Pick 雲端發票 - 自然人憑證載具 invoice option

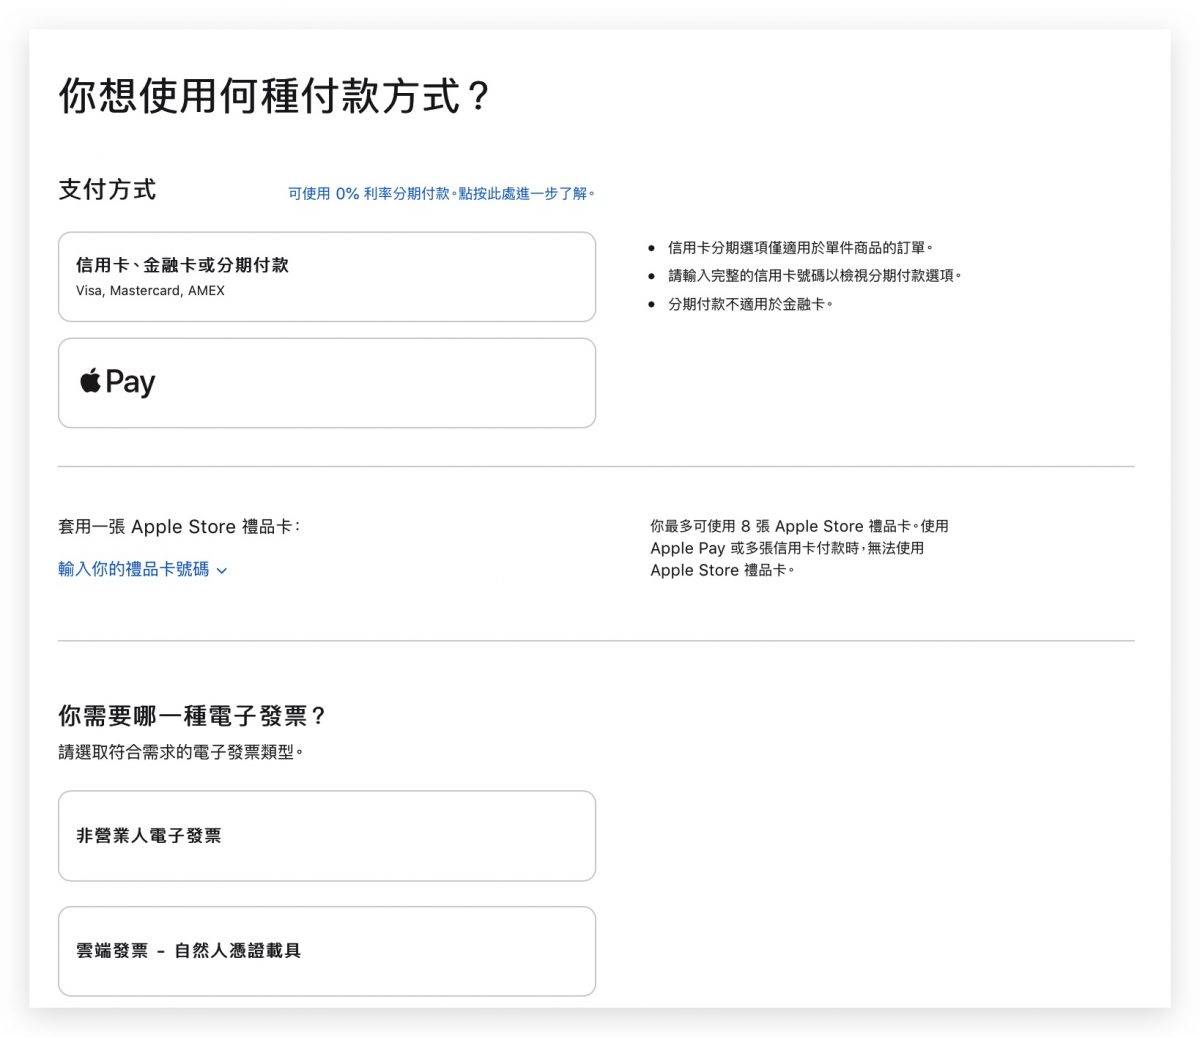click(x=326, y=951)
